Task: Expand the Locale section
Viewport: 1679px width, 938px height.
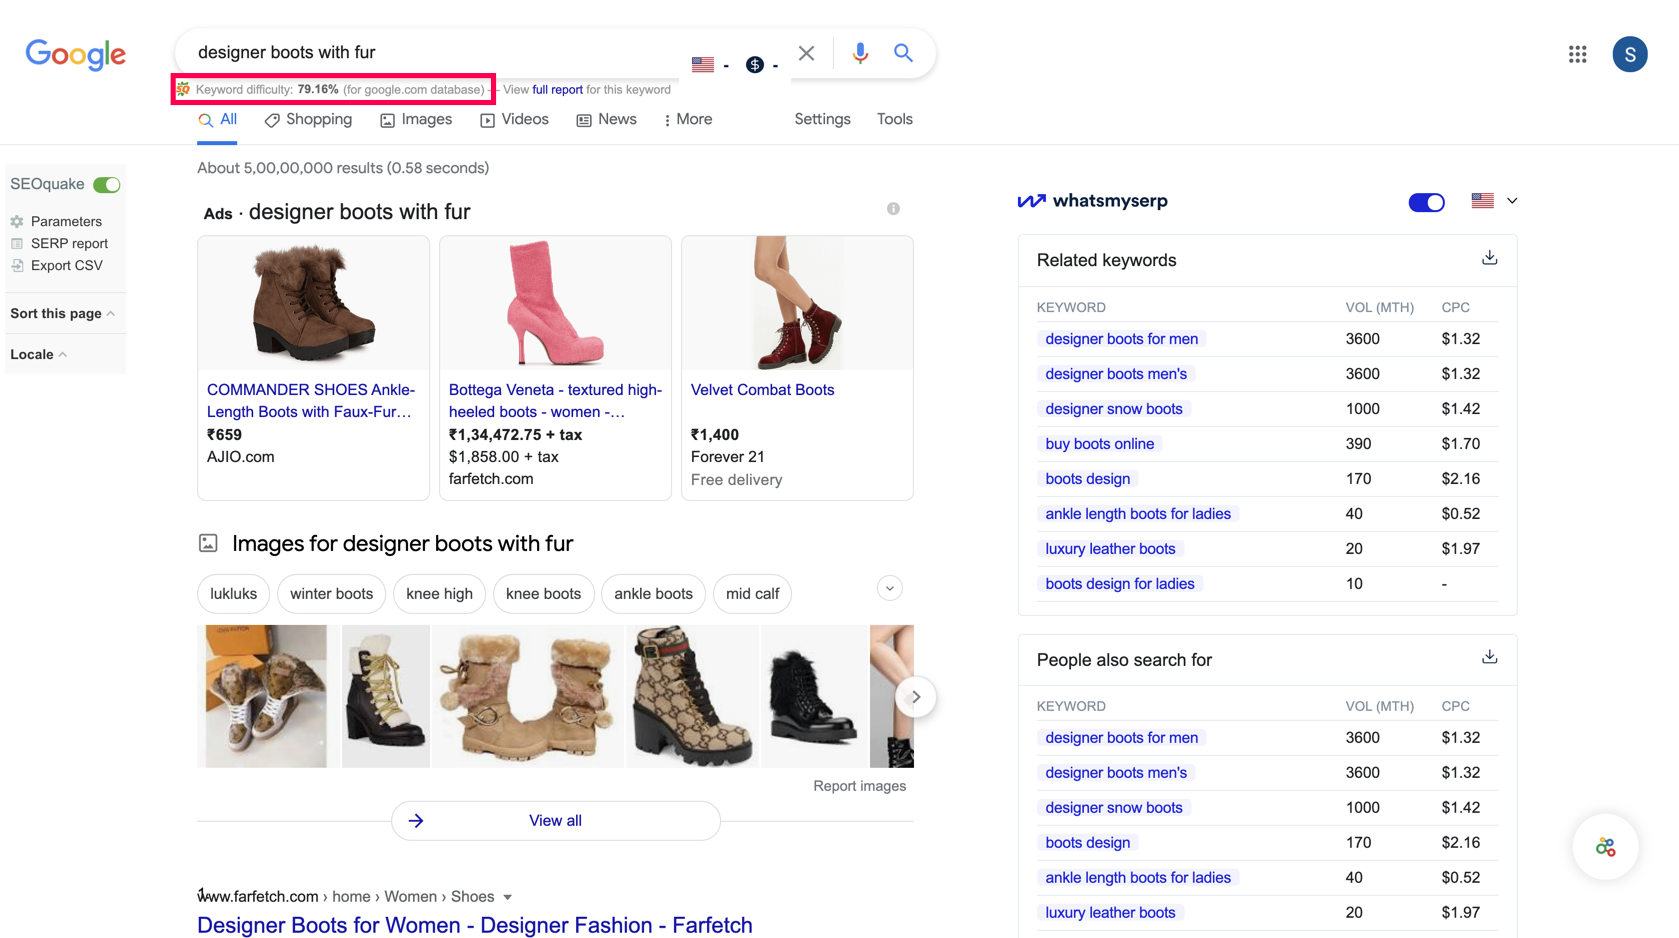Action: (x=38, y=355)
